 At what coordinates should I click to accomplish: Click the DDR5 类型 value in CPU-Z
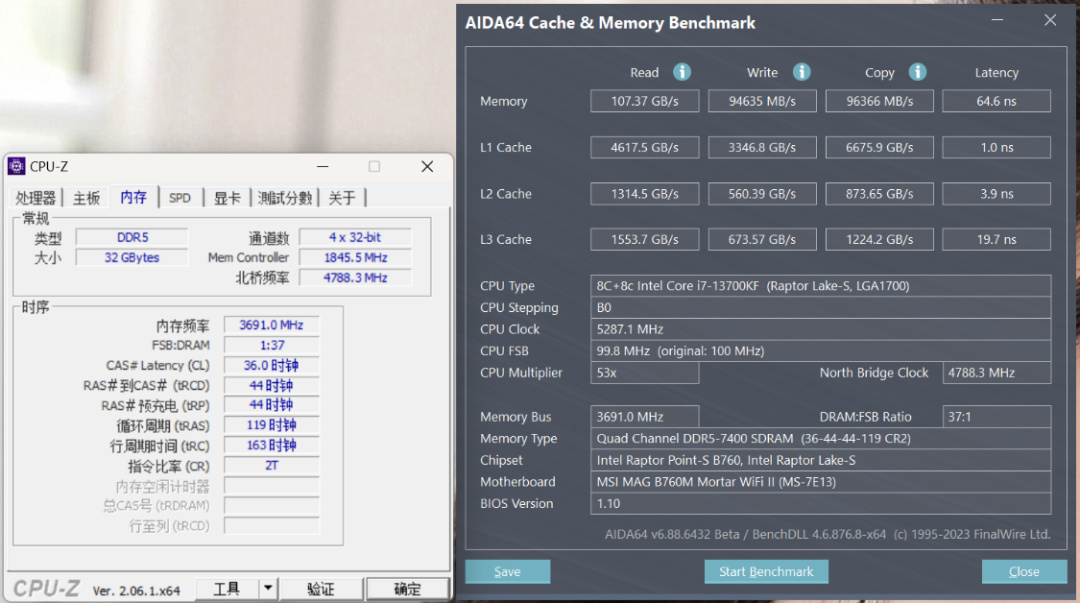pos(132,238)
